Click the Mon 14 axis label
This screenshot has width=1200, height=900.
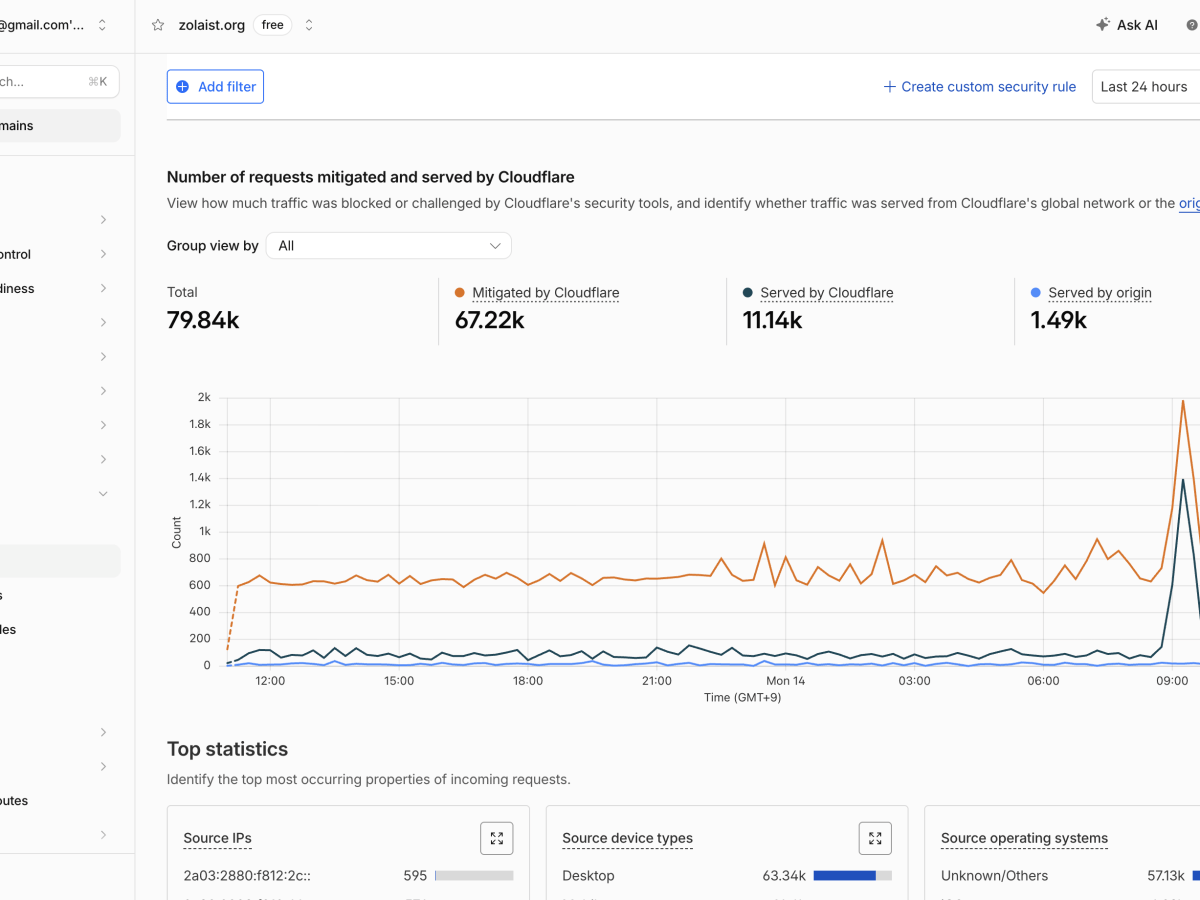[785, 680]
